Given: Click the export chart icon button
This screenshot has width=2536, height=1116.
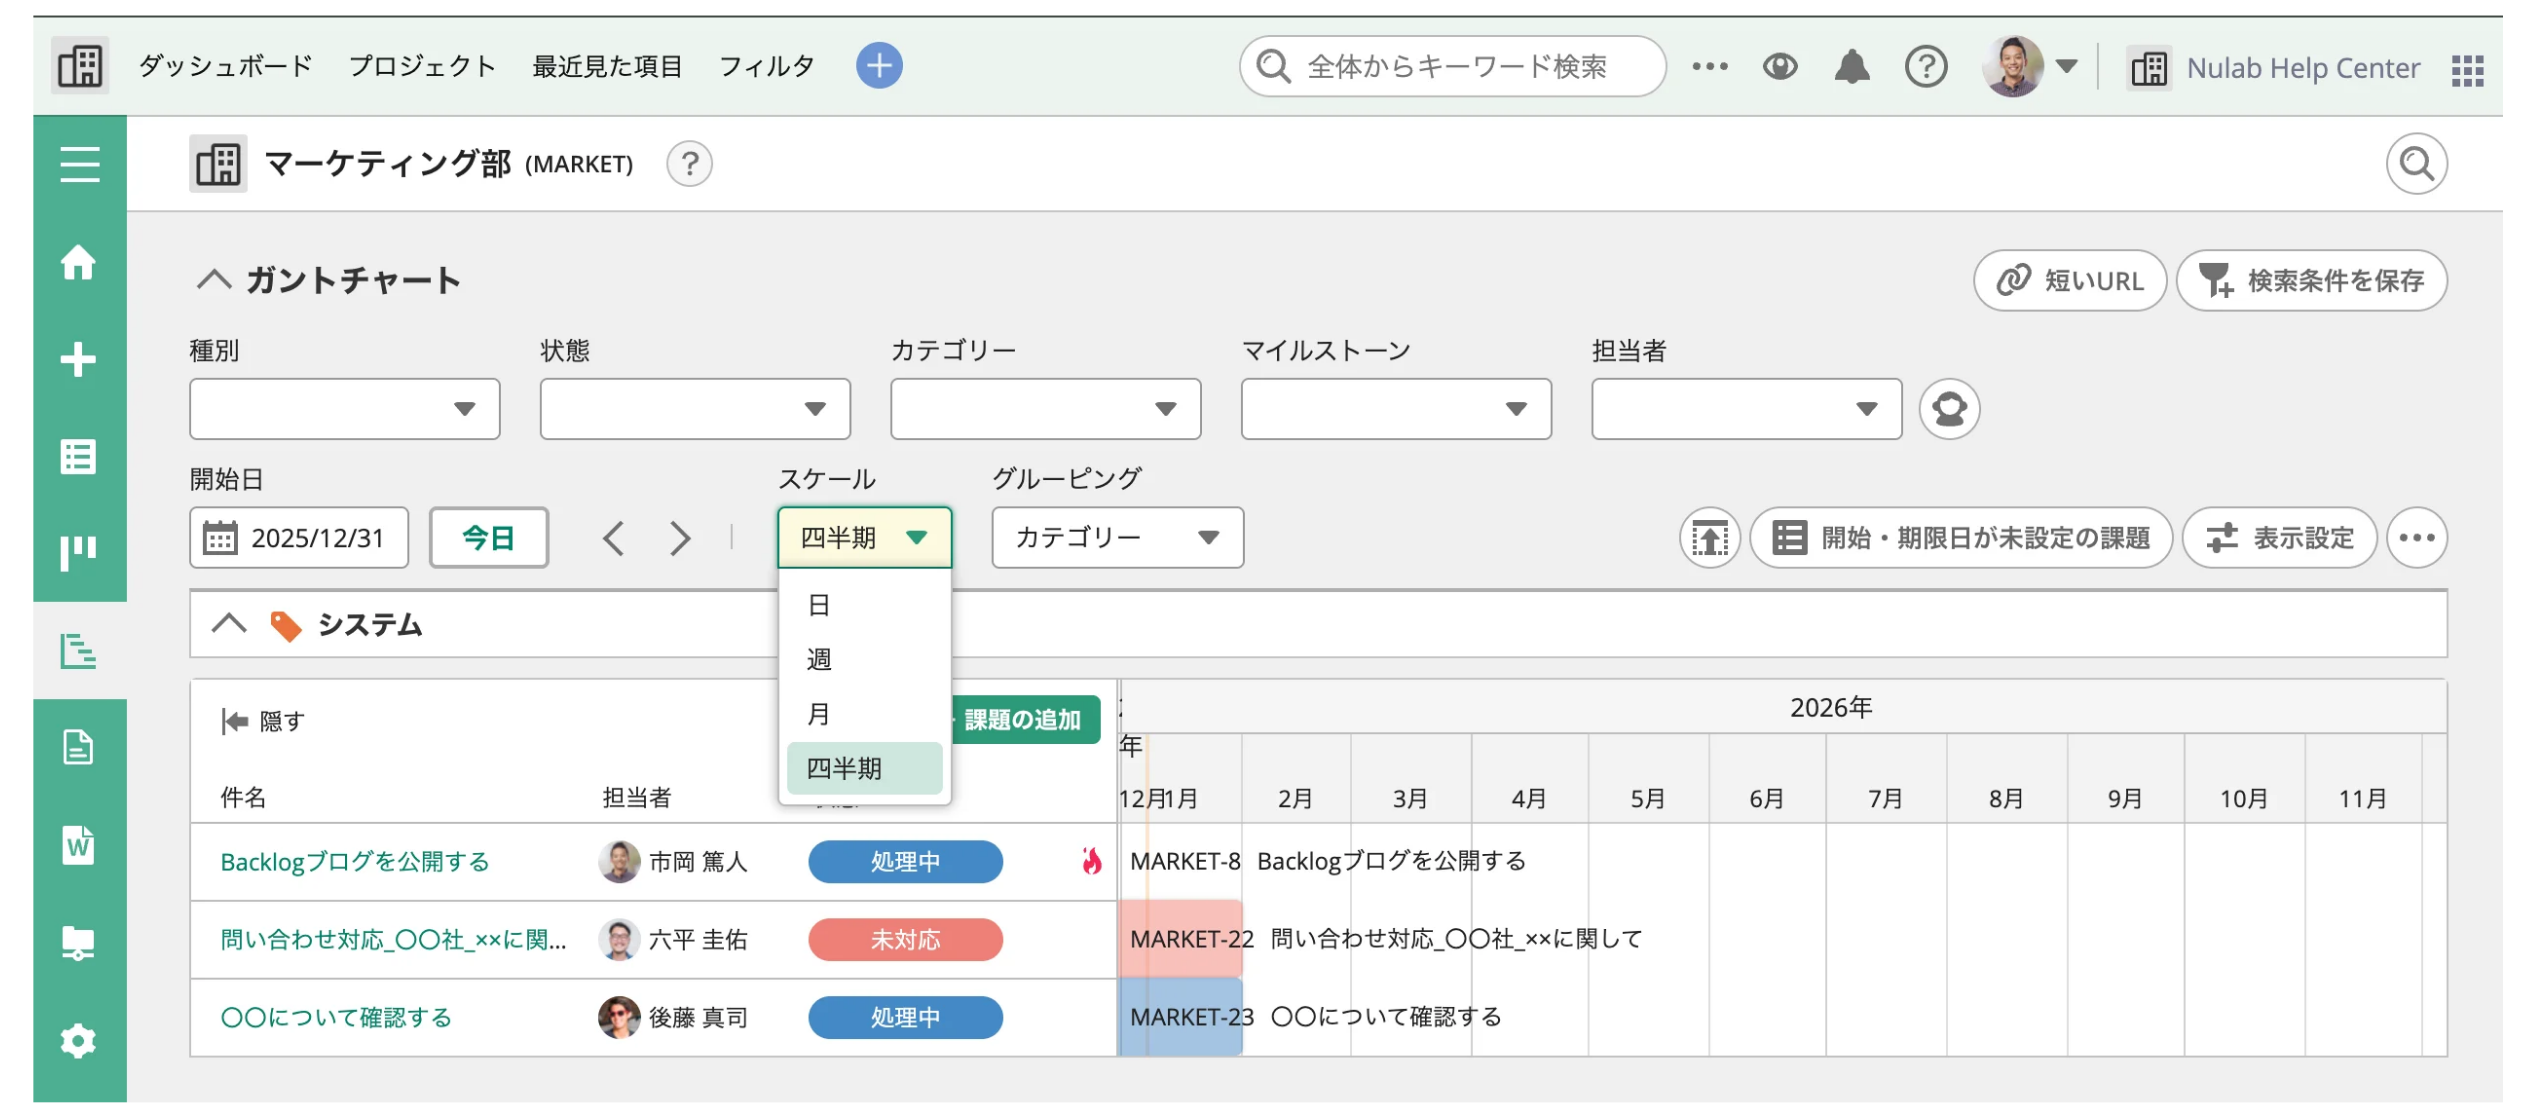Looking at the screenshot, I should click(1709, 538).
